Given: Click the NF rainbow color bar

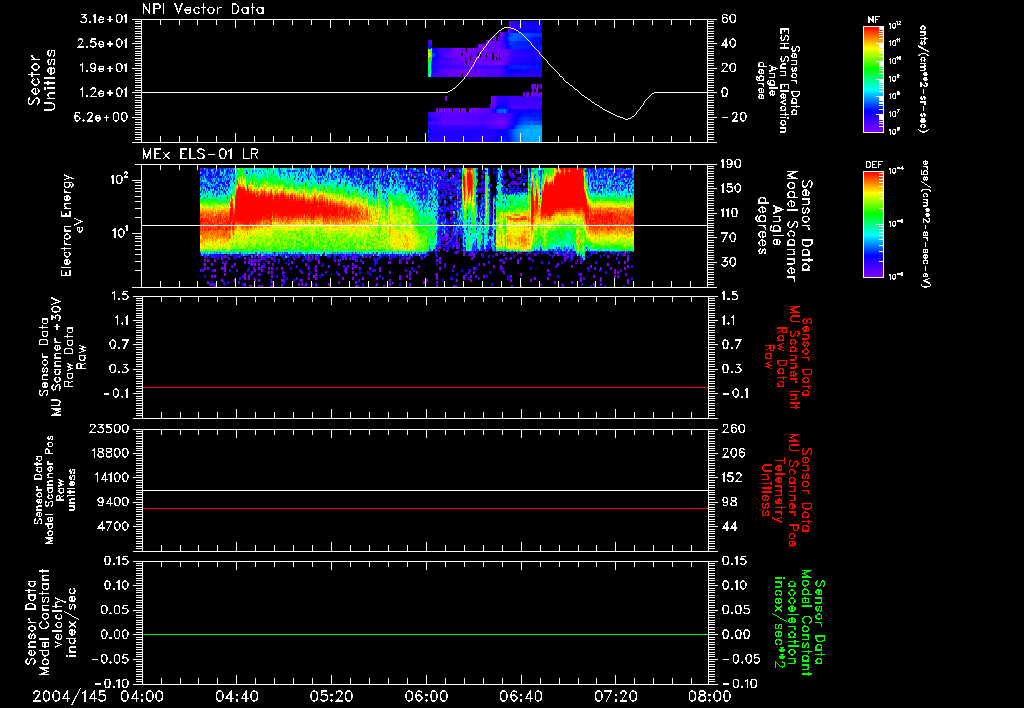Looking at the screenshot, I should [x=874, y=78].
